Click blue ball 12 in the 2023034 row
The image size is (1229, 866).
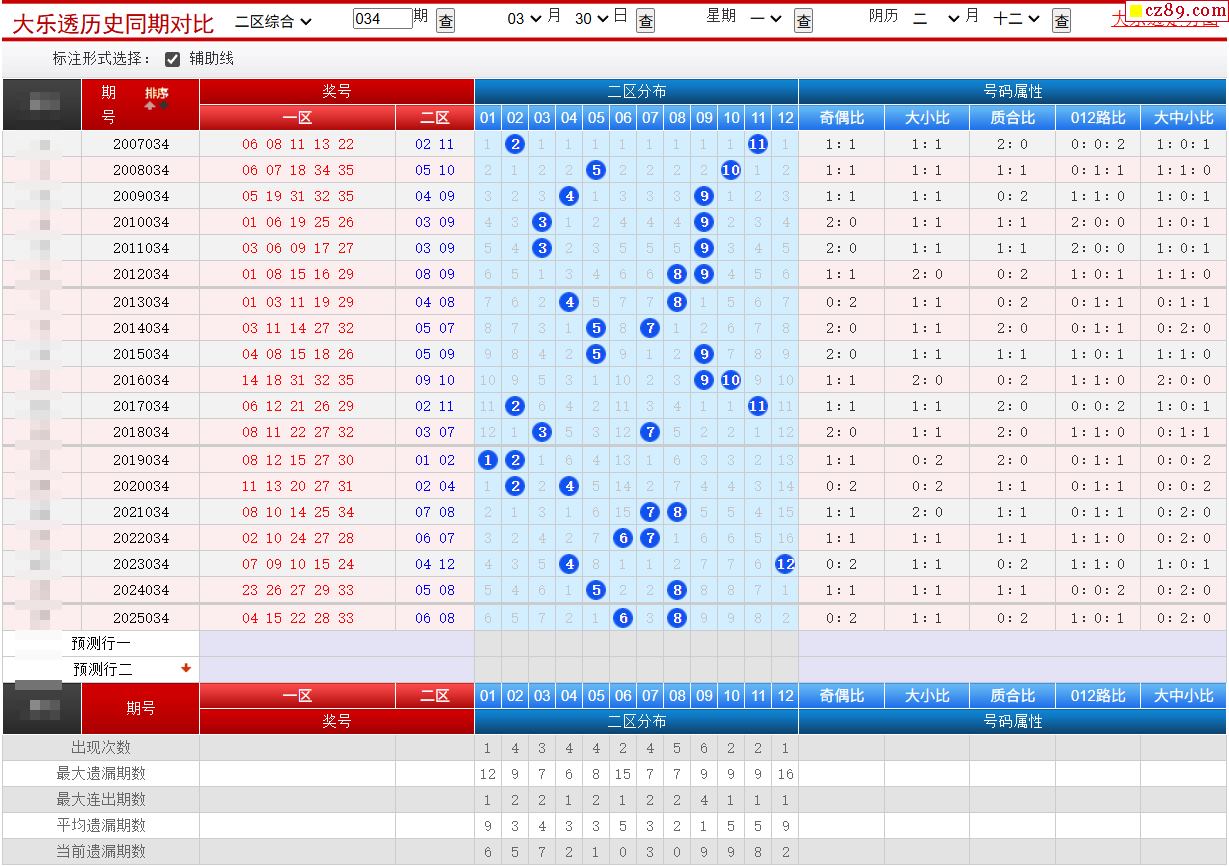(785, 564)
